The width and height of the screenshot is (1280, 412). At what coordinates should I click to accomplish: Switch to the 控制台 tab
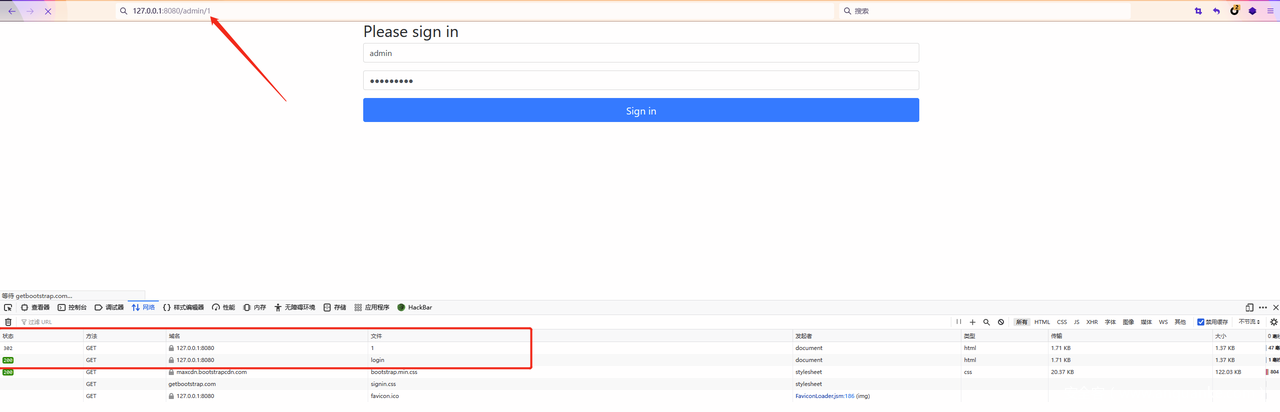(x=72, y=307)
